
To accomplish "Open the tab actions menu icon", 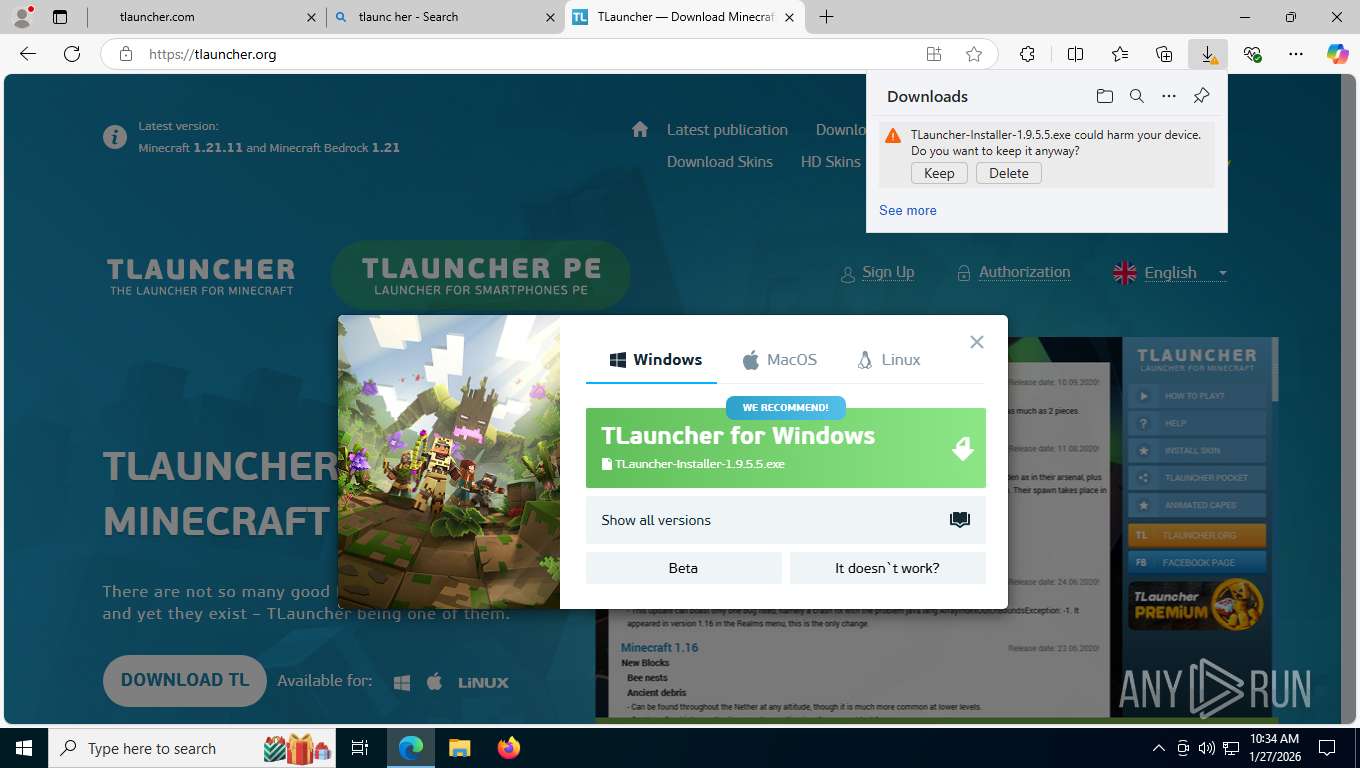I will pyautogui.click(x=60, y=17).
